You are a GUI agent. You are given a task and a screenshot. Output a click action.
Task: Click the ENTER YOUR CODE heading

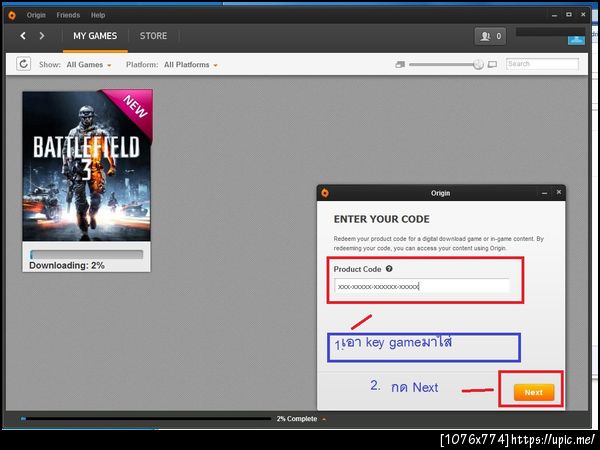pyautogui.click(x=382, y=219)
